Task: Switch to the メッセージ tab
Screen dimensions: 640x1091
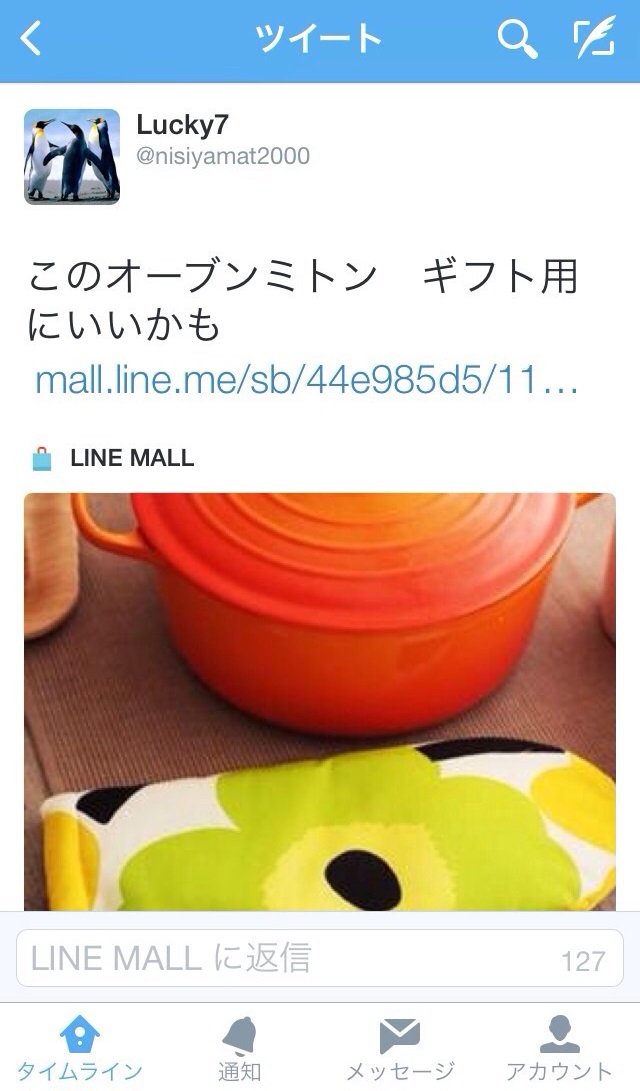Action: click(x=400, y=1071)
